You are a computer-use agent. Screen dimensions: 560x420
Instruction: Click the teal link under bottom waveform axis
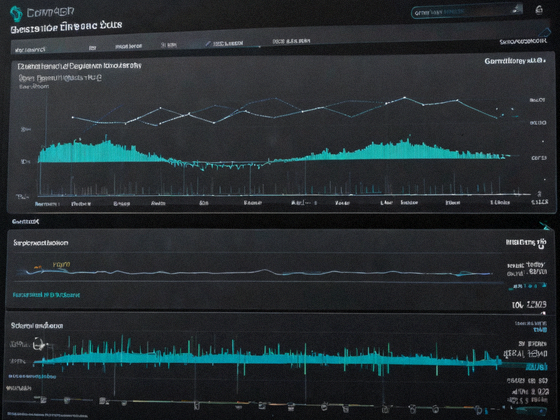click(32, 376)
